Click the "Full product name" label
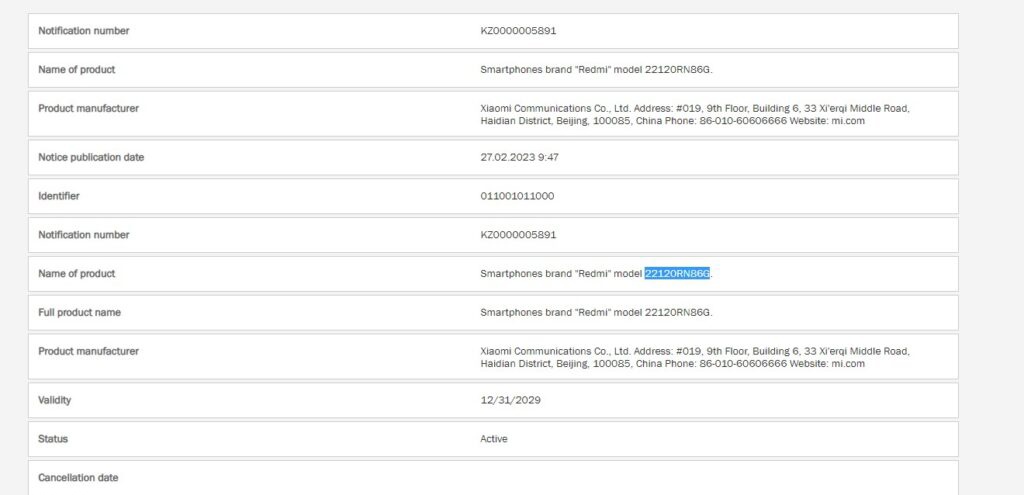The width and height of the screenshot is (1024, 495). 79,312
